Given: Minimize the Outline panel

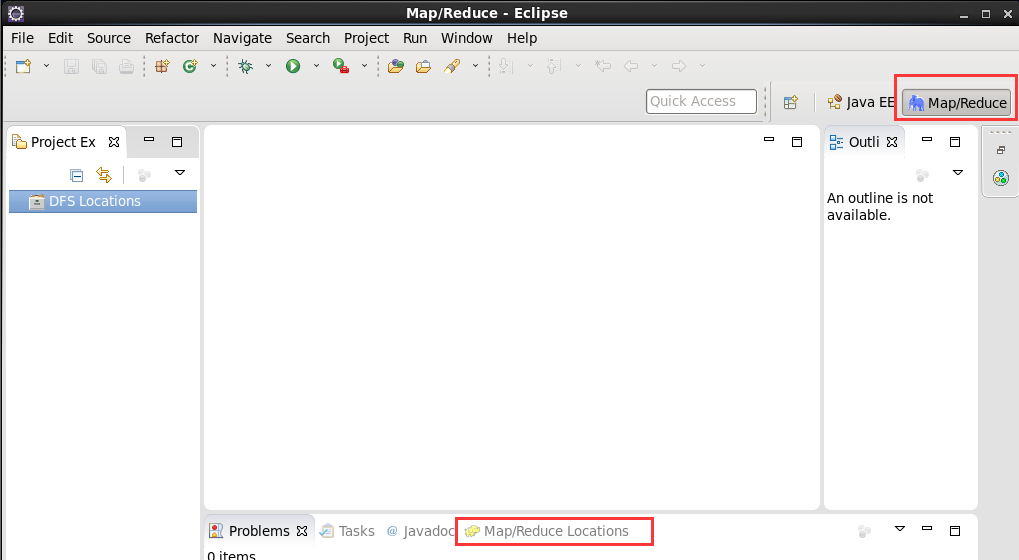Looking at the screenshot, I should [927, 140].
